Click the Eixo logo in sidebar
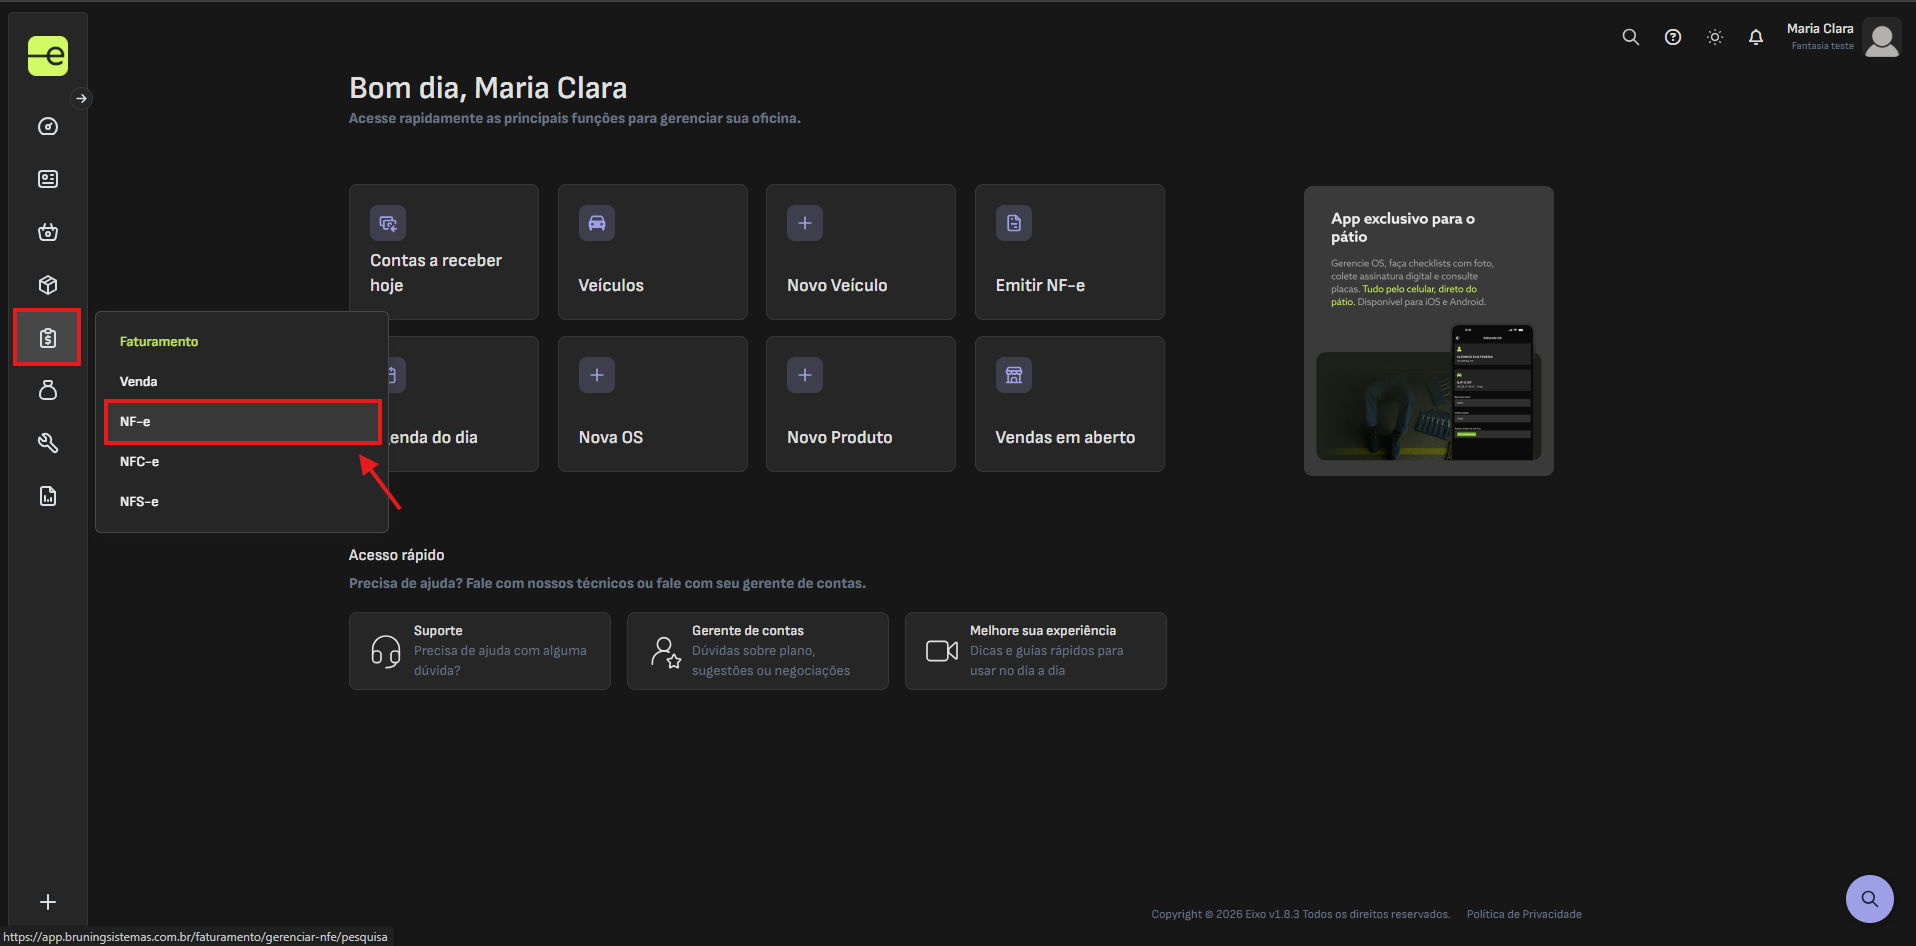This screenshot has height=946, width=1916. point(48,56)
